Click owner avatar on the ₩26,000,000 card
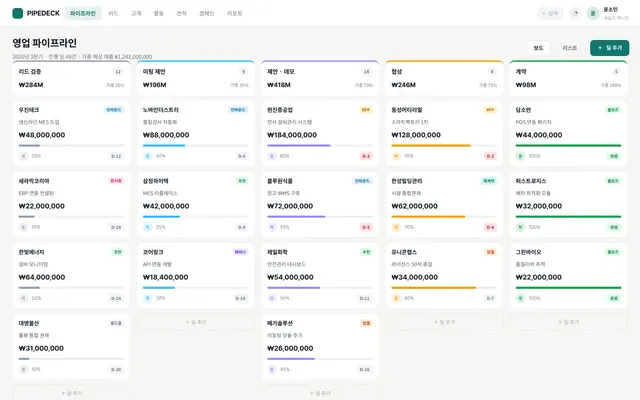Screen dimensions: 640x400 point(272,369)
